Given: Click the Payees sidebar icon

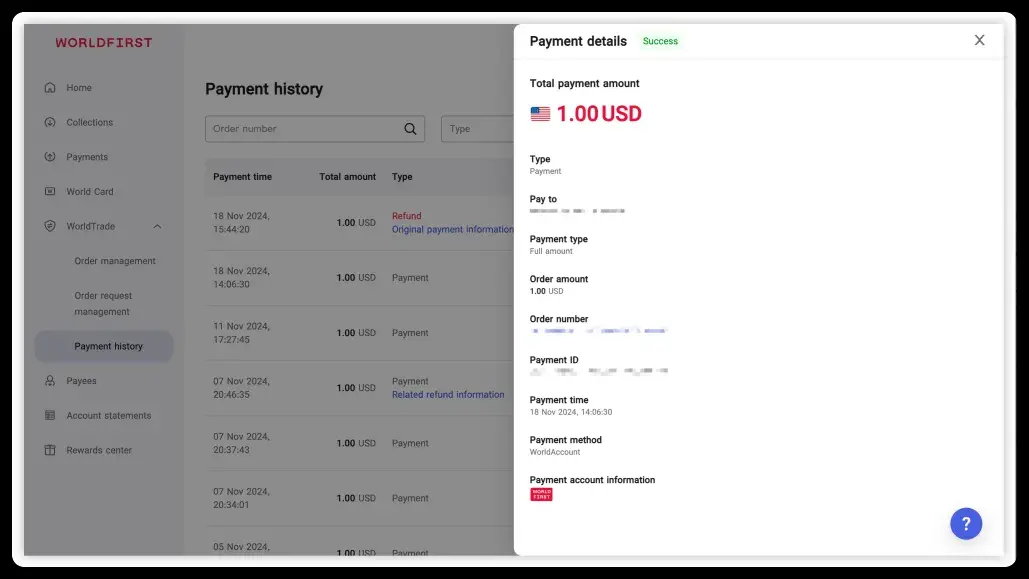Looking at the screenshot, I should [50, 381].
